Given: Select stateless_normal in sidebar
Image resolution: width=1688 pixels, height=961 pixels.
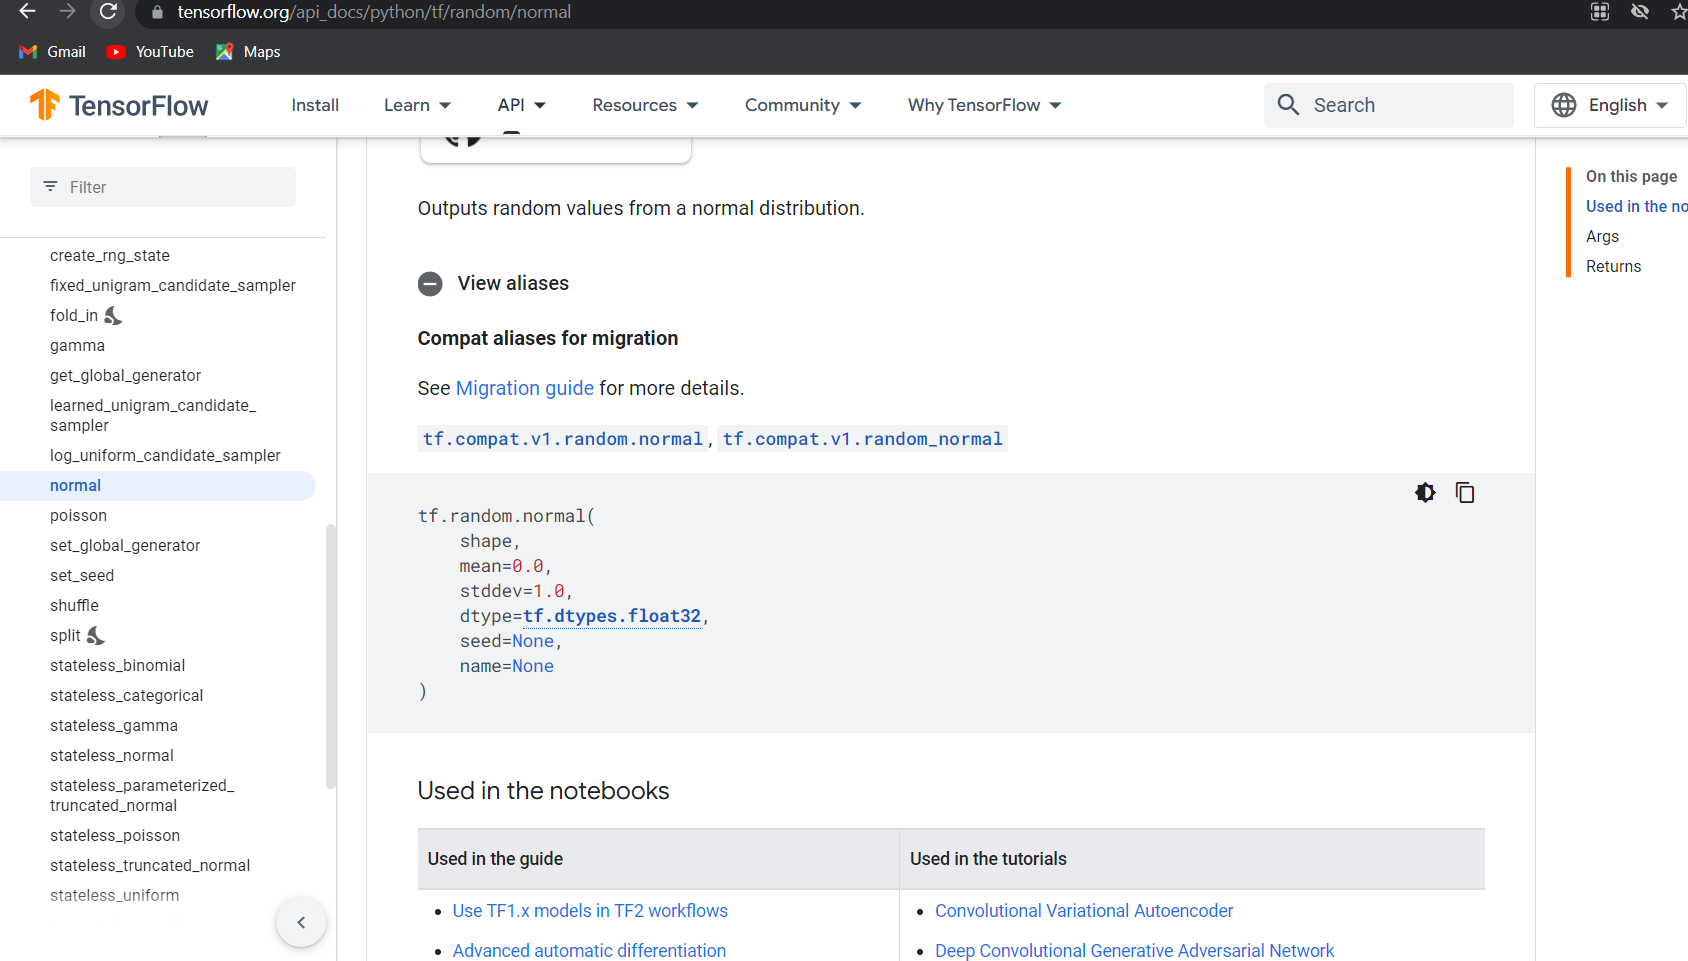Looking at the screenshot, I should [112, 756].
